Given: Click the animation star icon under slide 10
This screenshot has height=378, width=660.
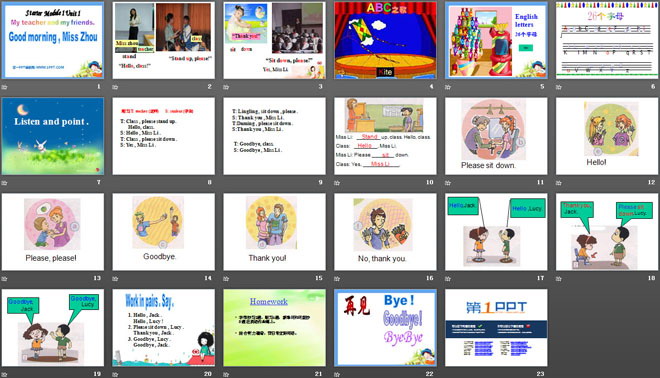Looking at the screenshot, I should (x=337, y=183).
